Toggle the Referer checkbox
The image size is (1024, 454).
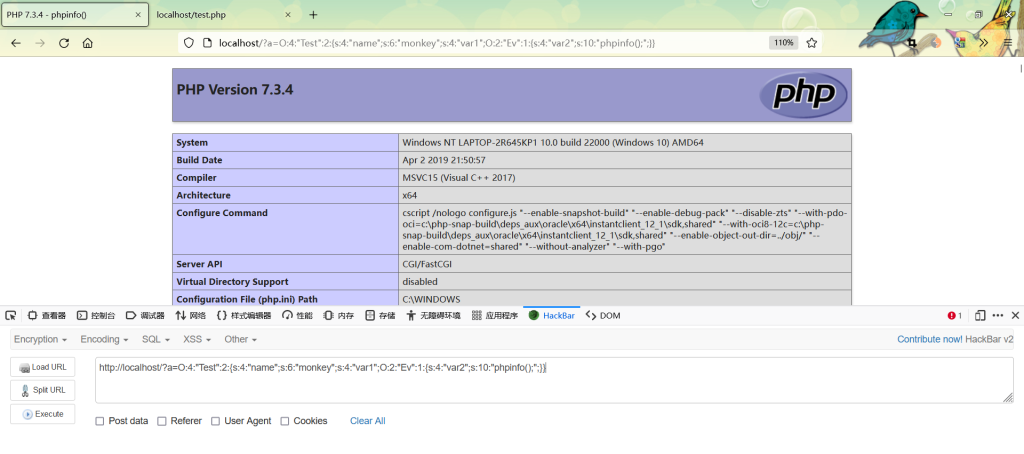(162, 421)
